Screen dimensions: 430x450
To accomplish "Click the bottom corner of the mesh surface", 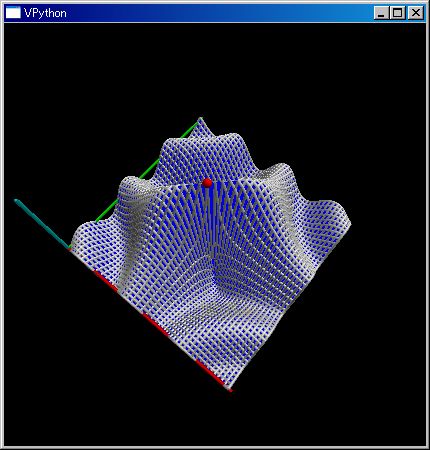I will click(x=229, y=389).
